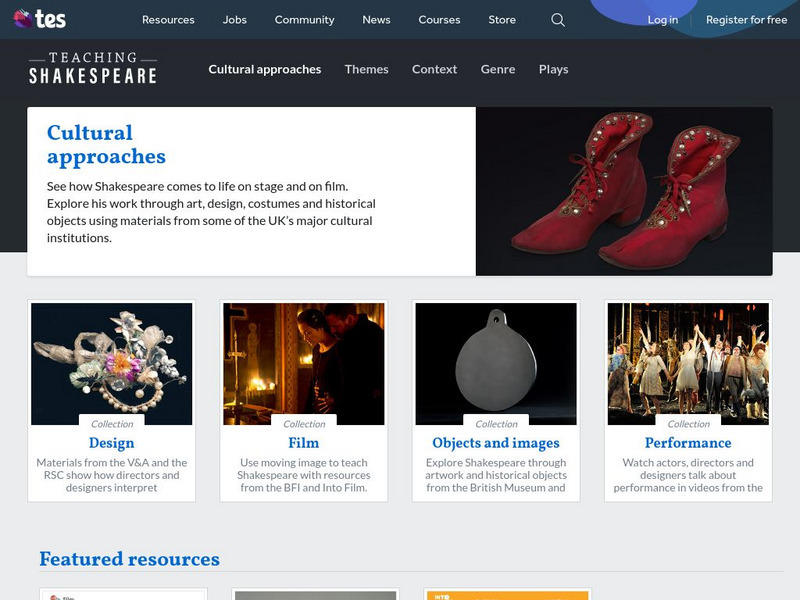800x600 pixels.
Task: Open the search magnifier icon
Action: pos(558,20)
